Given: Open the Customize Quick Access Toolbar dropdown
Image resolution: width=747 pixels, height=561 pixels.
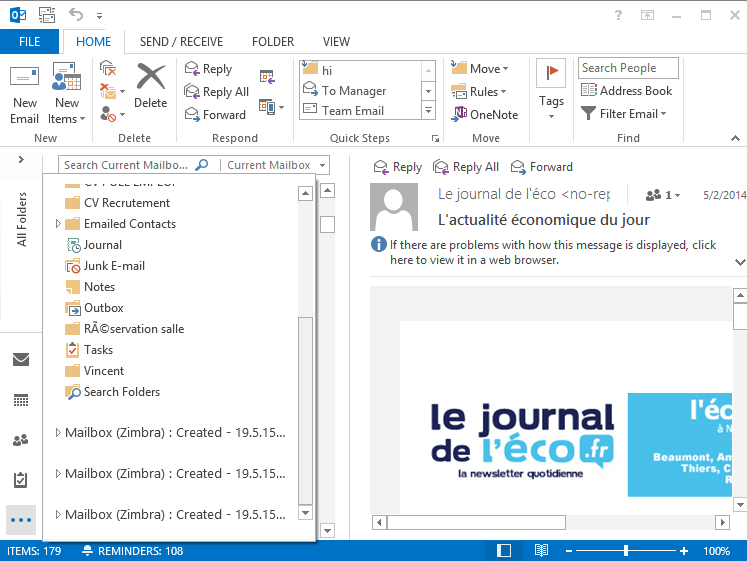Looking at the screenshot, I should click(99, 16).
